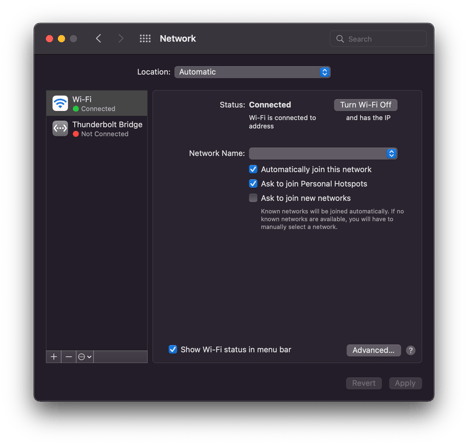Minimize the Network window
Image resolution: width=468 pixels, height=446 pixels.
61,39
